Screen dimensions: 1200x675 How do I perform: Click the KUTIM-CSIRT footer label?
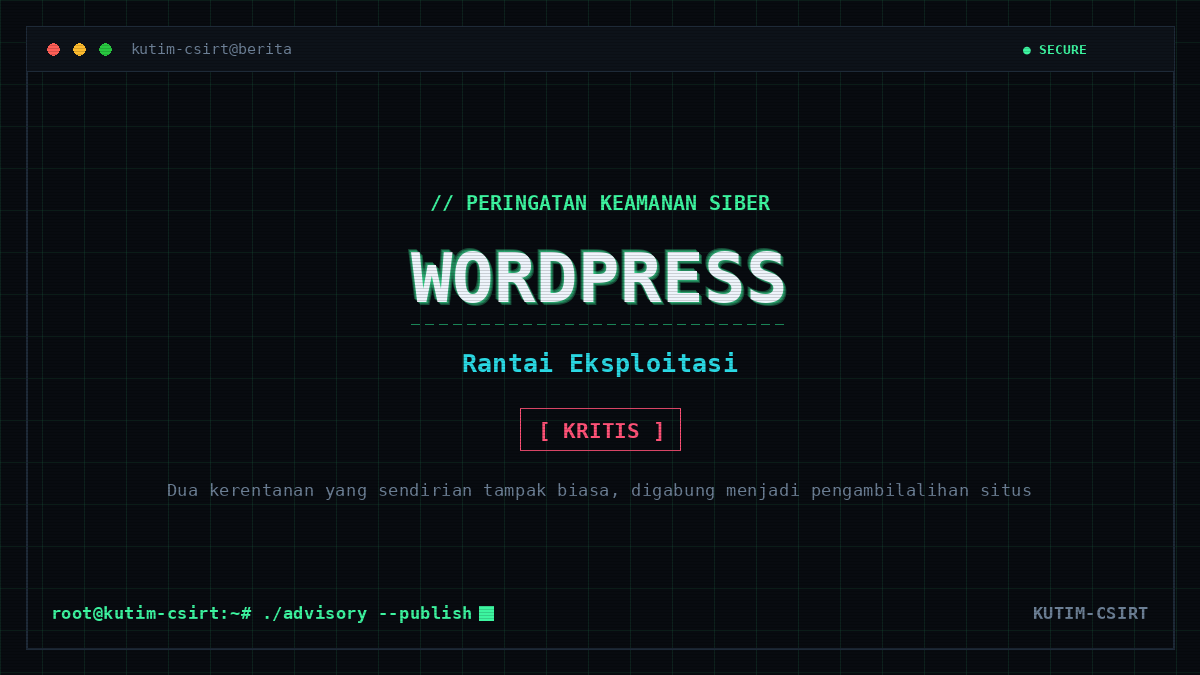tap(1090, 613)
